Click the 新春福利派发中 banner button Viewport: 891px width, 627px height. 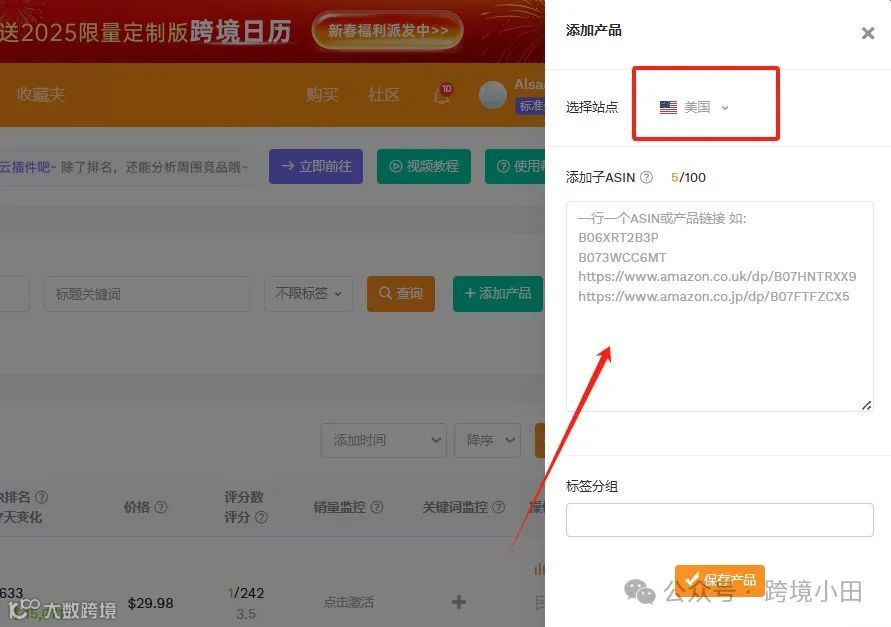pos(388,31)
